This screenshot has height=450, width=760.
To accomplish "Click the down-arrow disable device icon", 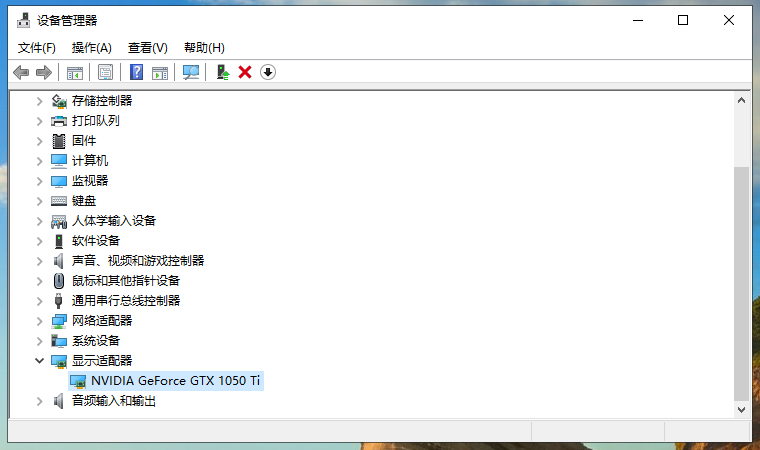I will pos(267,72).
